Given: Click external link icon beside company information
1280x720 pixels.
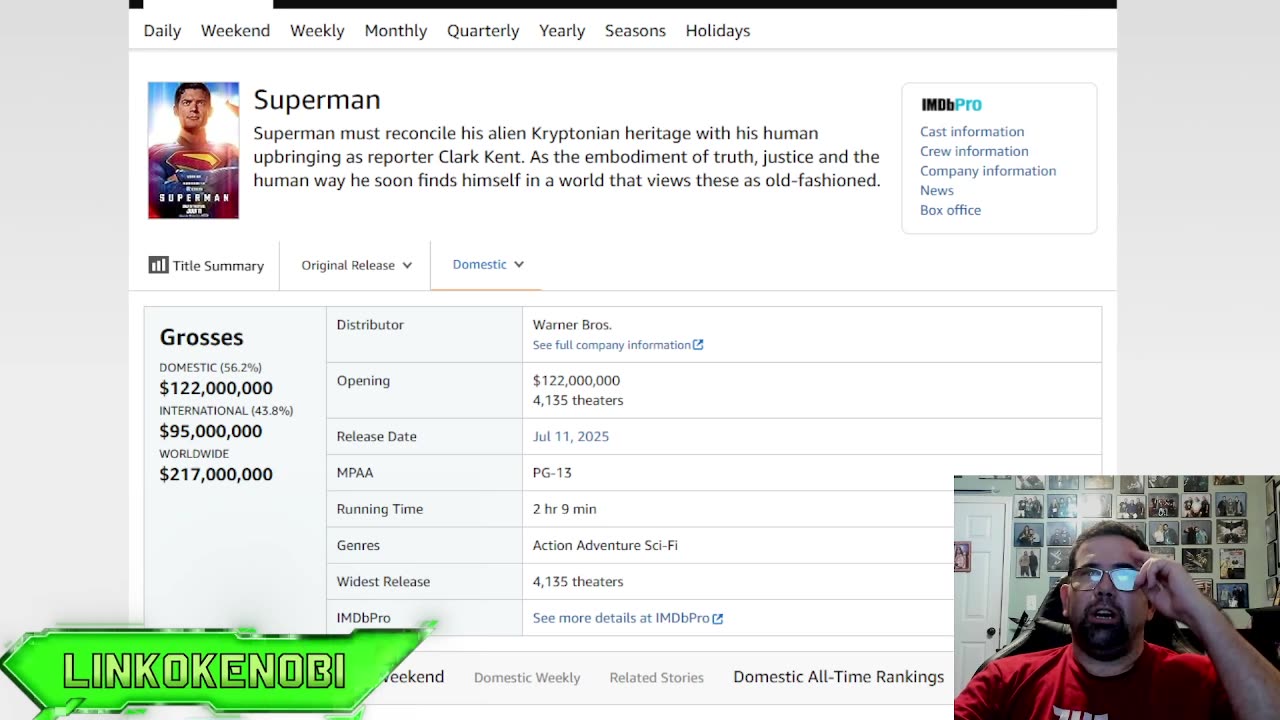Looking at the screenshot, I should 698,345.
